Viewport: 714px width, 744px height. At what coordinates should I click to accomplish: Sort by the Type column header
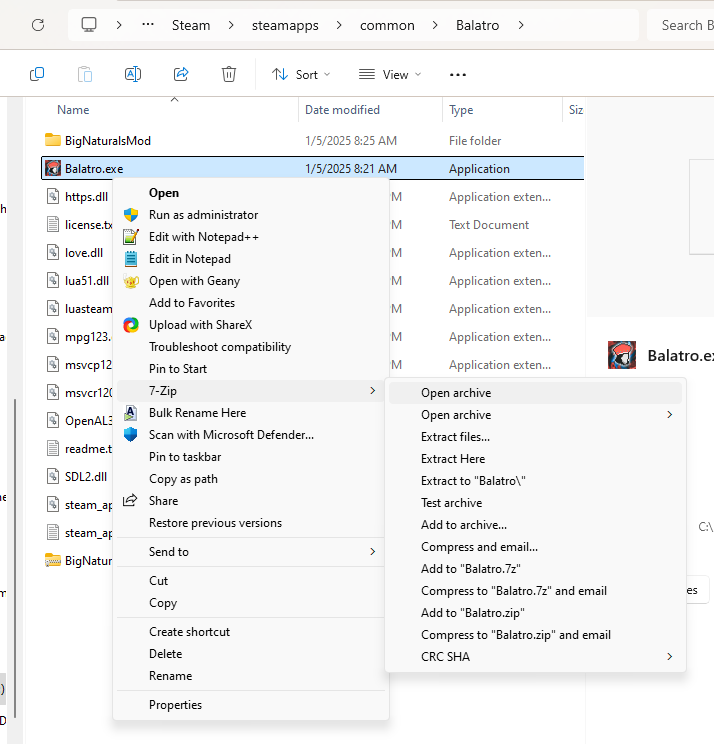coord(461,110)
